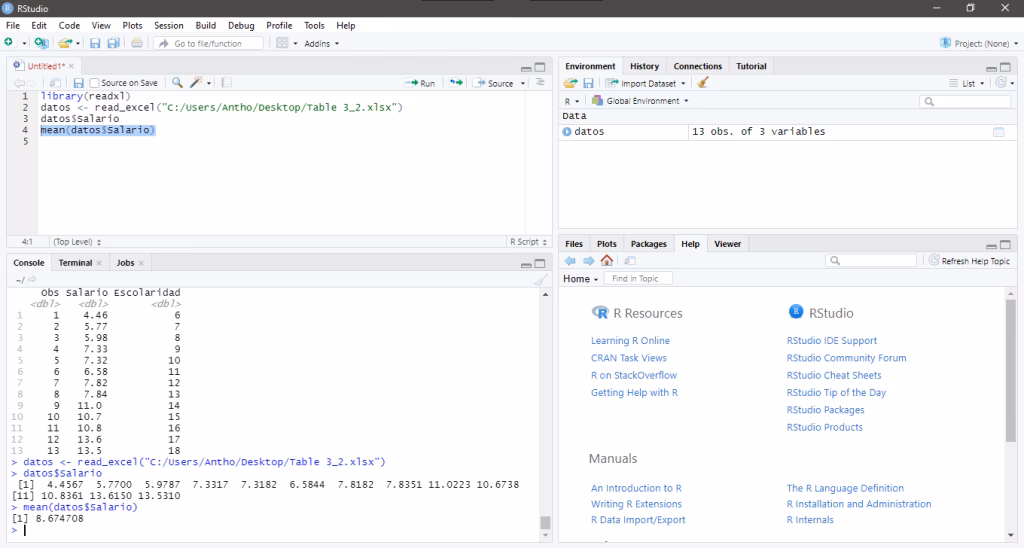Screen dimensions: 1024x548
Task: Save current document from main toolbar
Action: 95,43
